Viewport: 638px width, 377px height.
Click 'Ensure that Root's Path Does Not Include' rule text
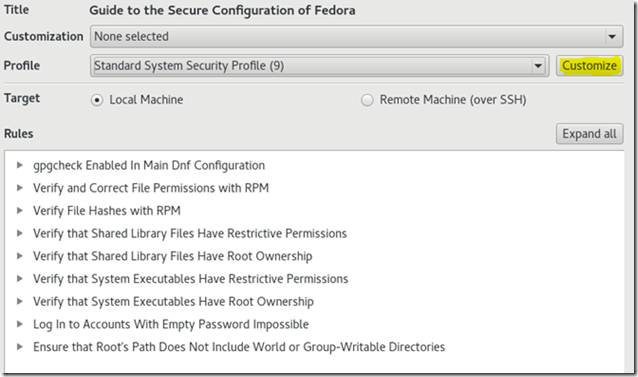[239, 347]
